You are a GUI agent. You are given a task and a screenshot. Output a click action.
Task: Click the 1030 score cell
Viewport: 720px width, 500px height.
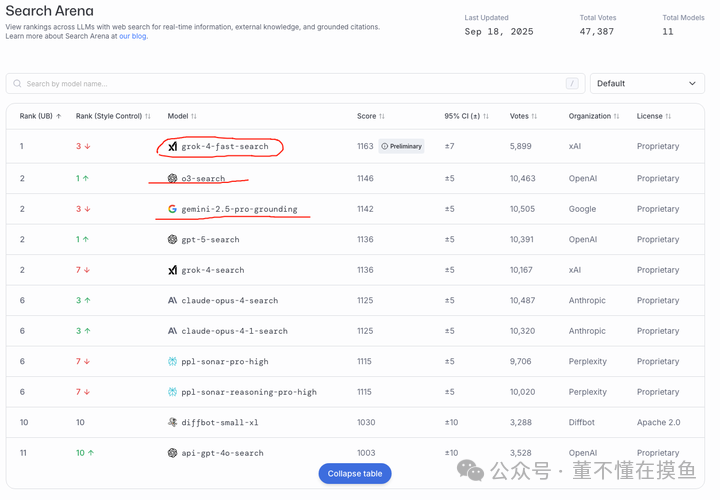point(366,422)
